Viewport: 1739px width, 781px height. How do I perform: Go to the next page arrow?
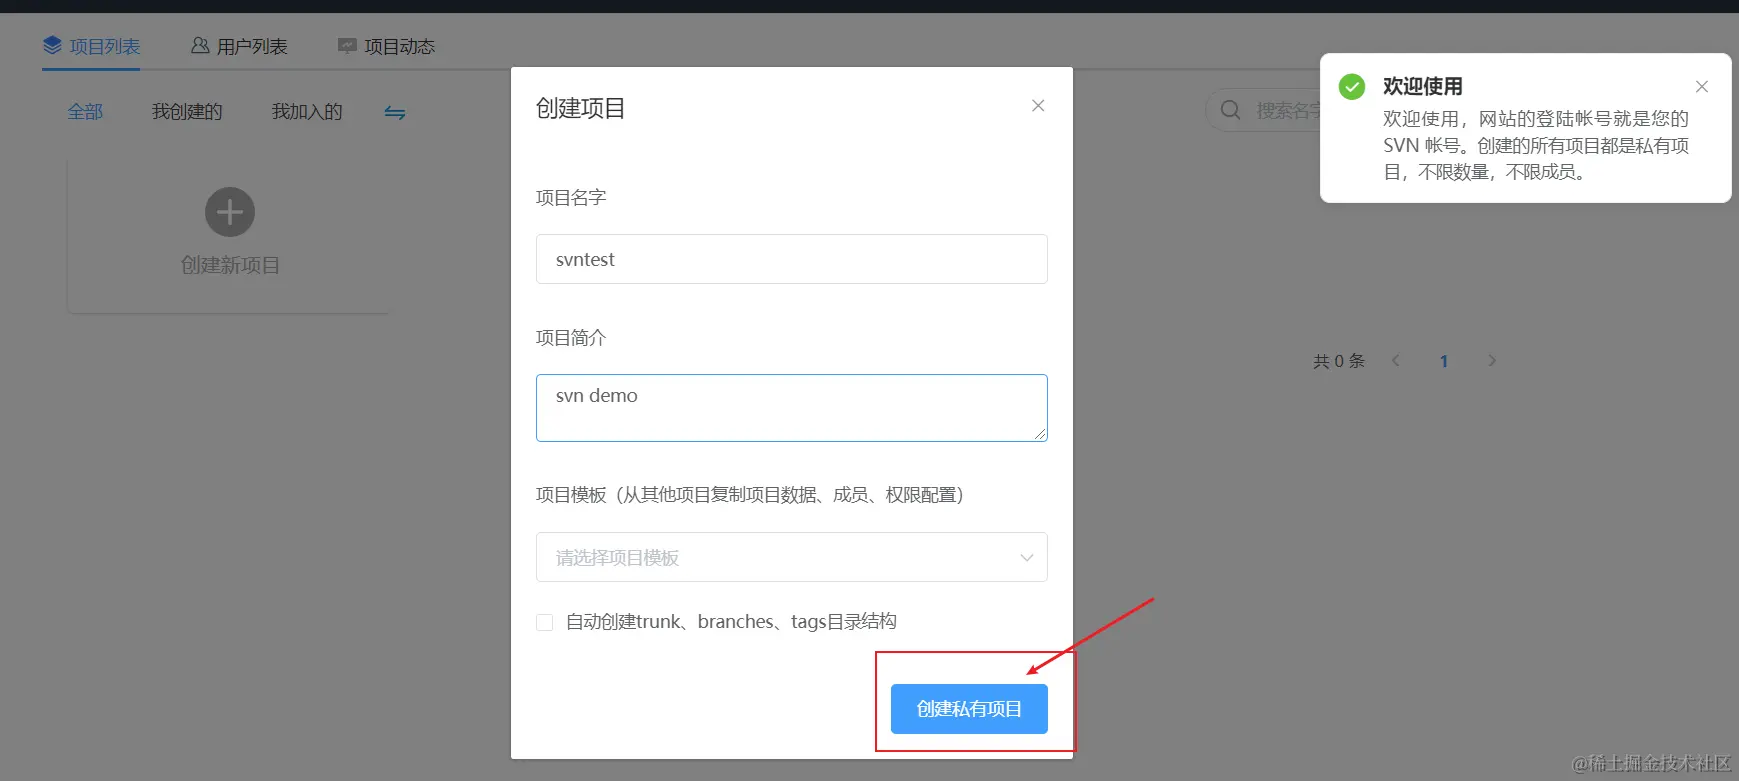(1492, 361)
